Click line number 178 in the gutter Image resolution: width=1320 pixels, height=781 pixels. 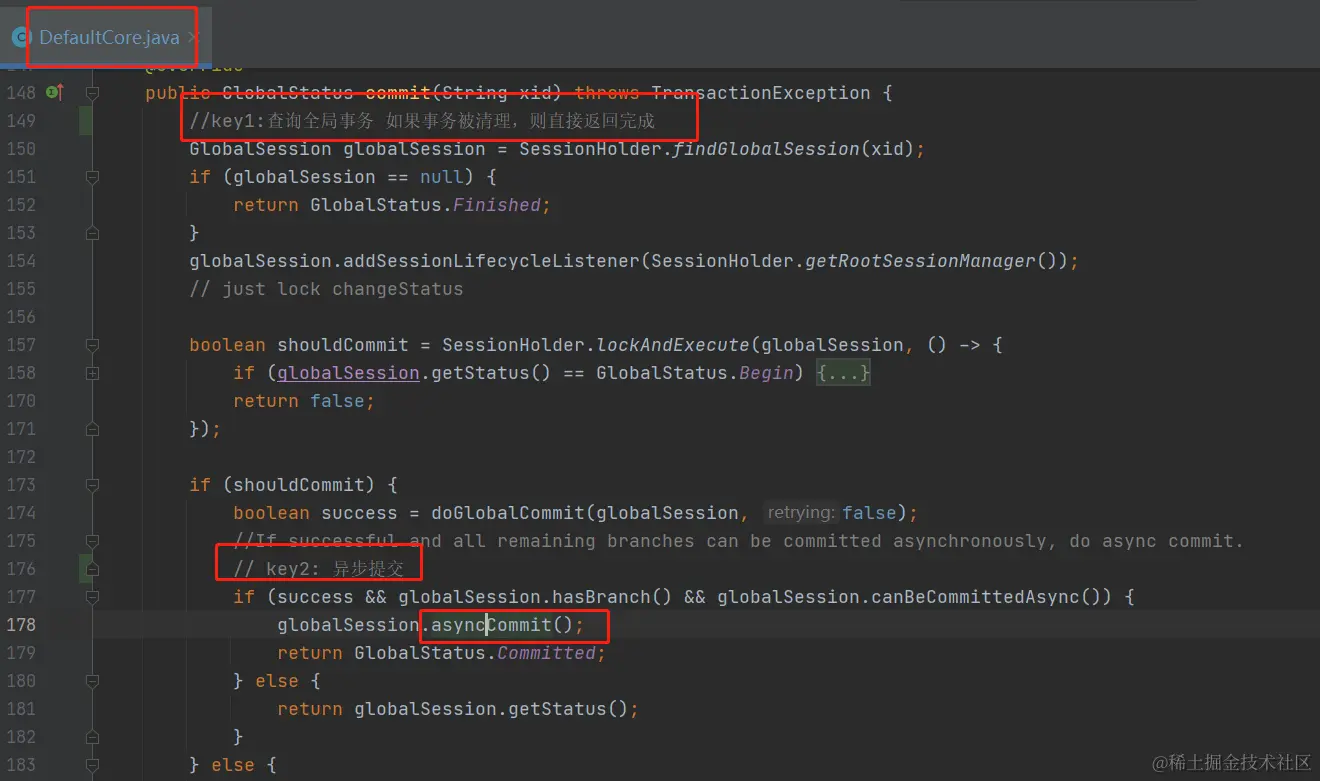coord(21,625)
